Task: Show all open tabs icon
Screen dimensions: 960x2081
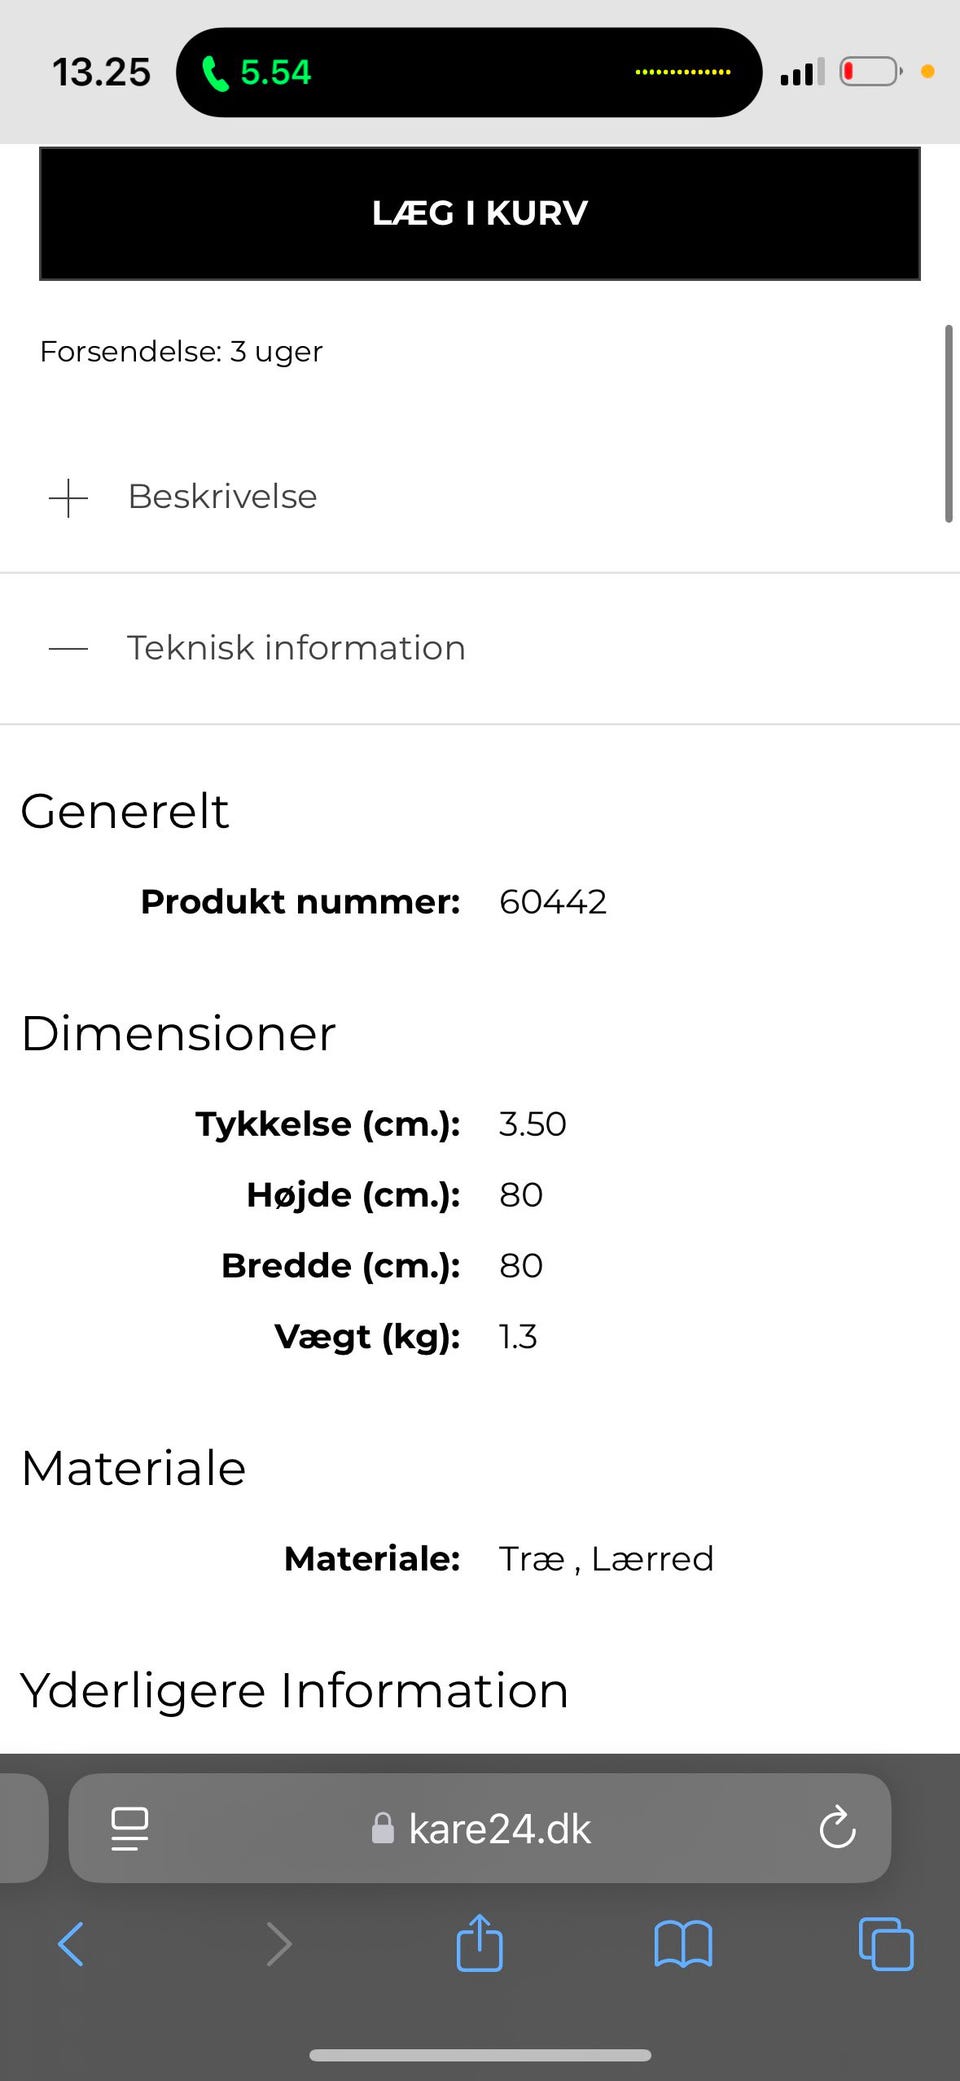Action: [x=886, y=1944]
